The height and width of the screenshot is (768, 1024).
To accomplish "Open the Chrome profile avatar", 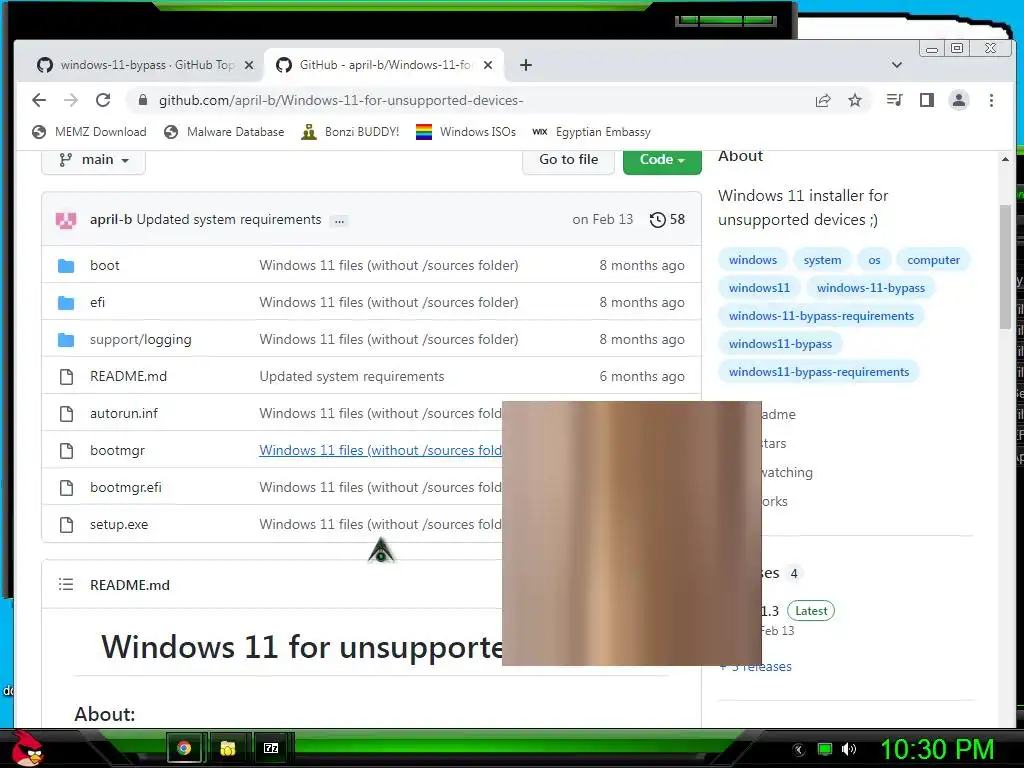I will [x=959, y=100].
